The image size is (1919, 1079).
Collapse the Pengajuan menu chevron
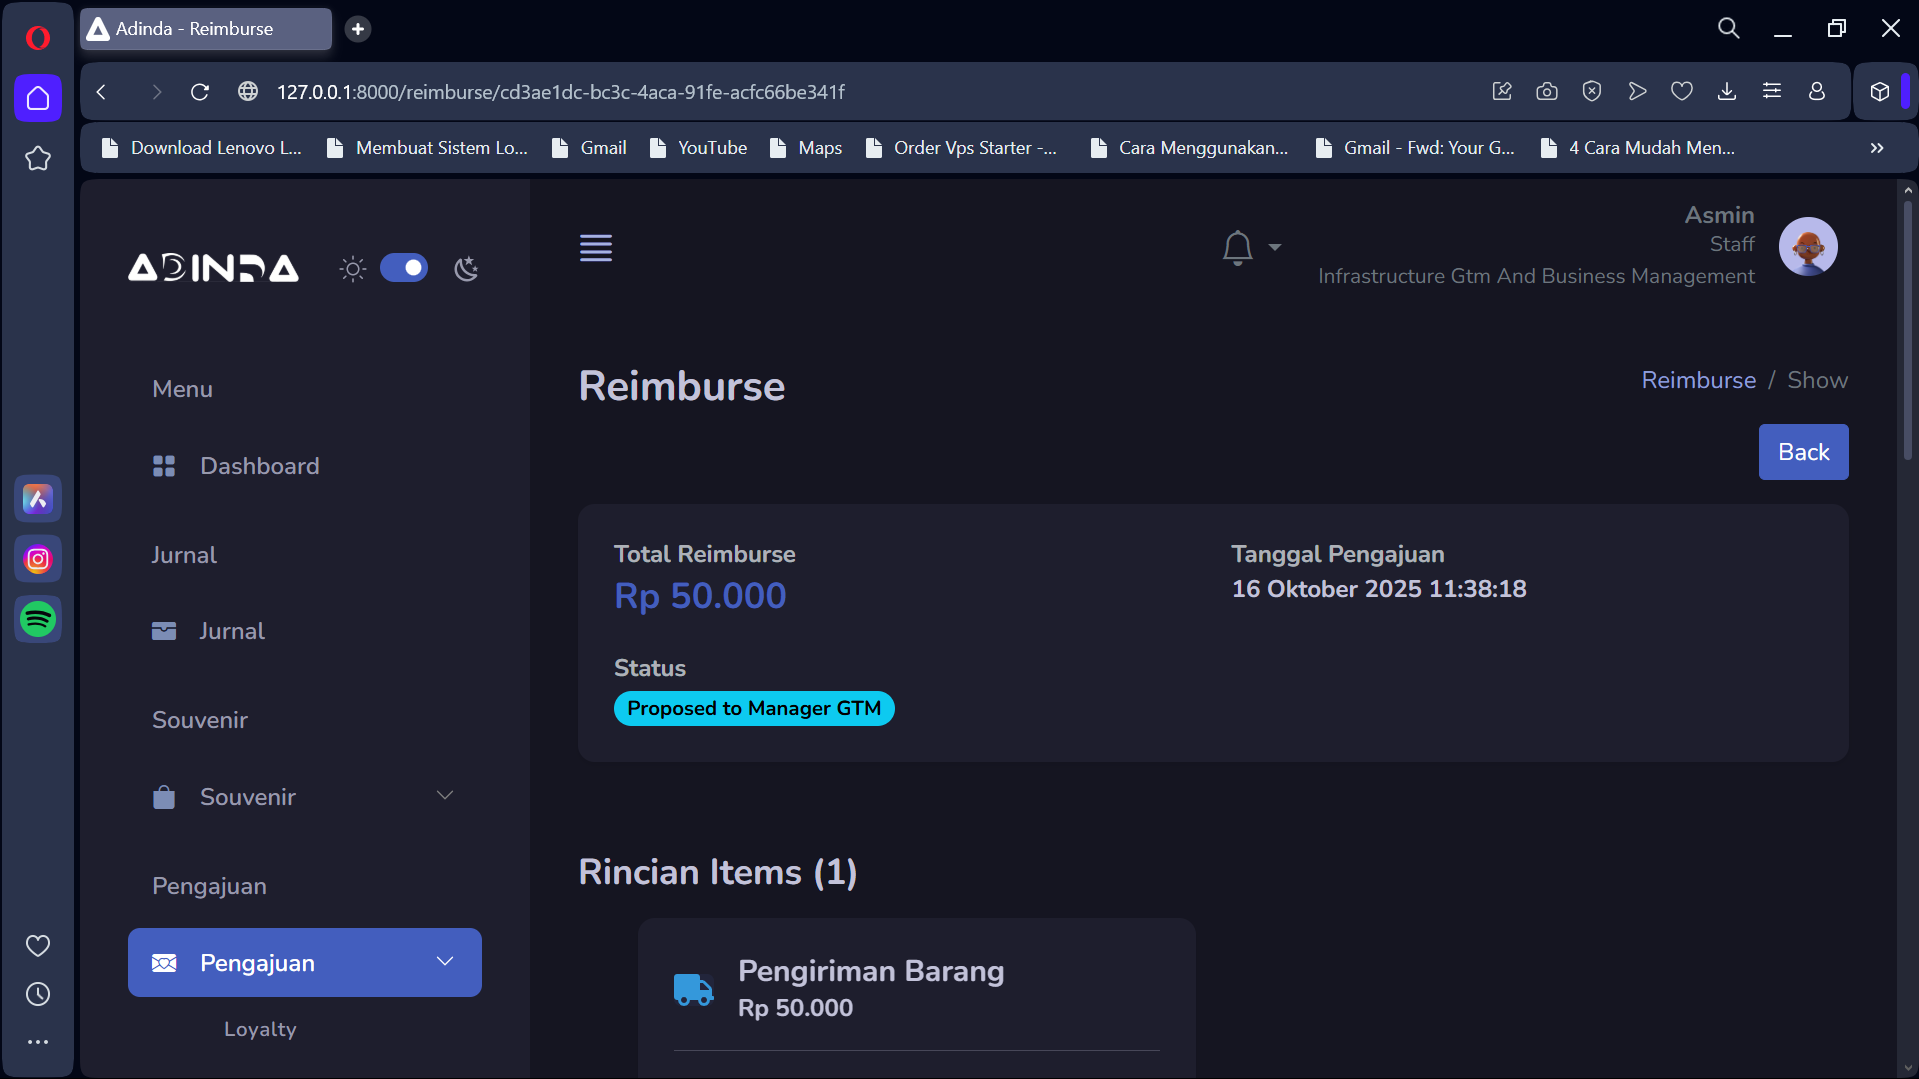[445, 962]
